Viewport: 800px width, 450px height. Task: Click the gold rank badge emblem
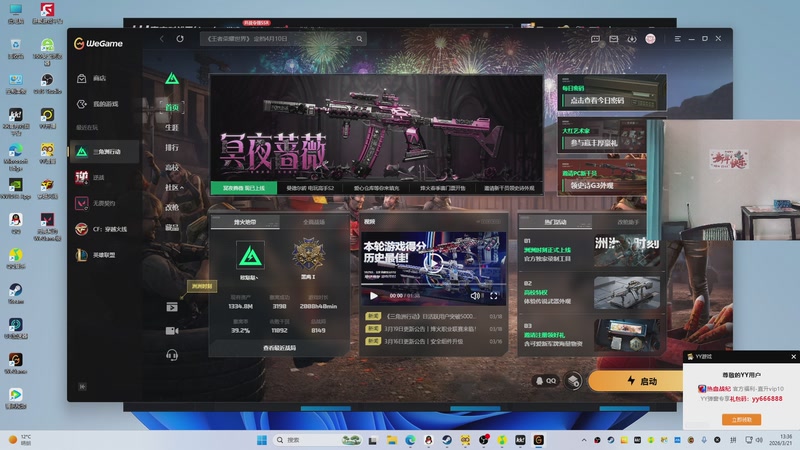[308, 255]
